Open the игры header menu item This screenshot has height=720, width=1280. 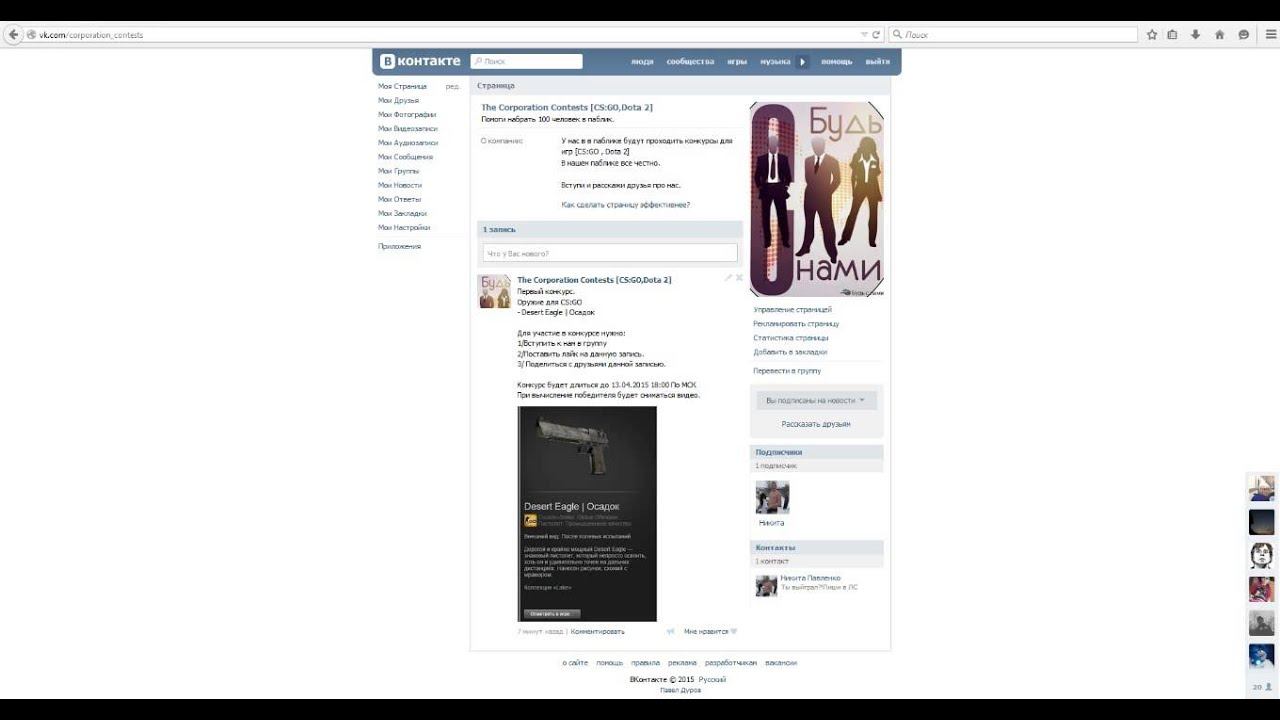(737, 61)
